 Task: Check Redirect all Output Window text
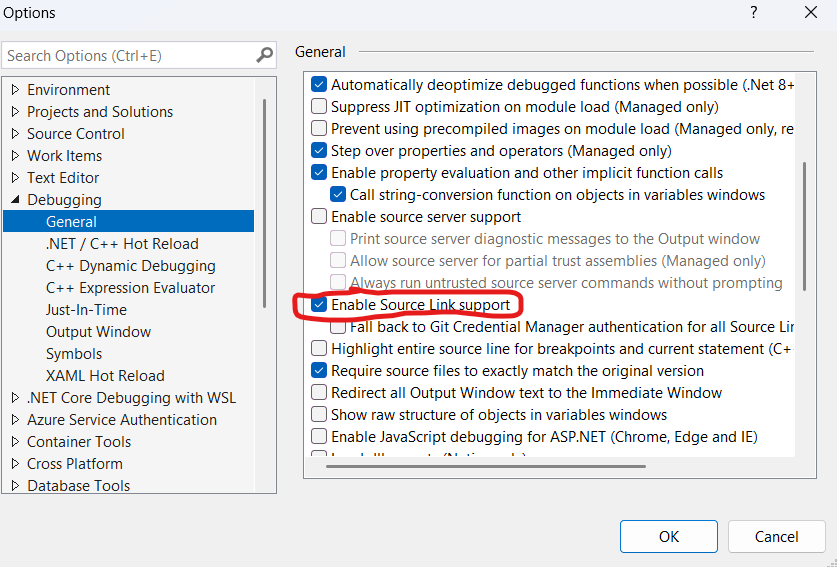(x=319, y=392)
